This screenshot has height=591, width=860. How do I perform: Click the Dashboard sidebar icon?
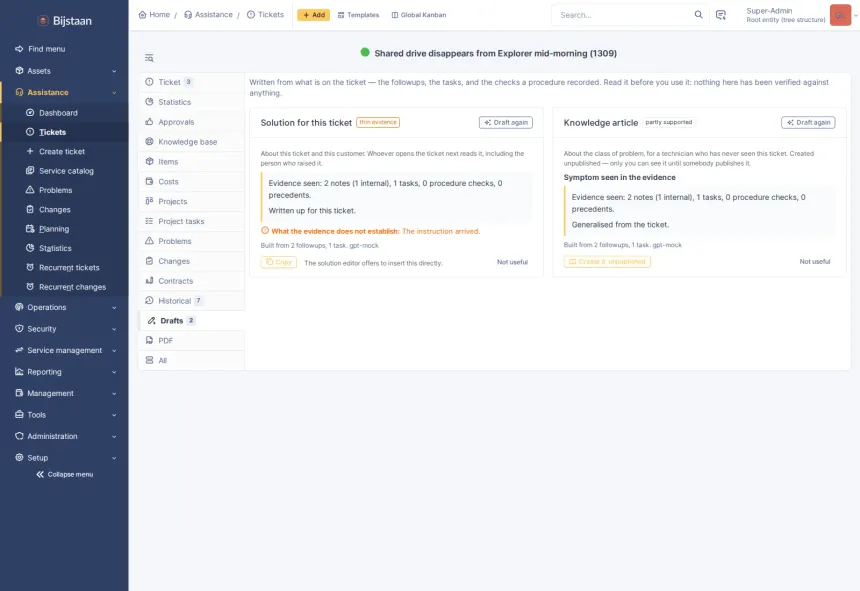(x=30, y=112)
